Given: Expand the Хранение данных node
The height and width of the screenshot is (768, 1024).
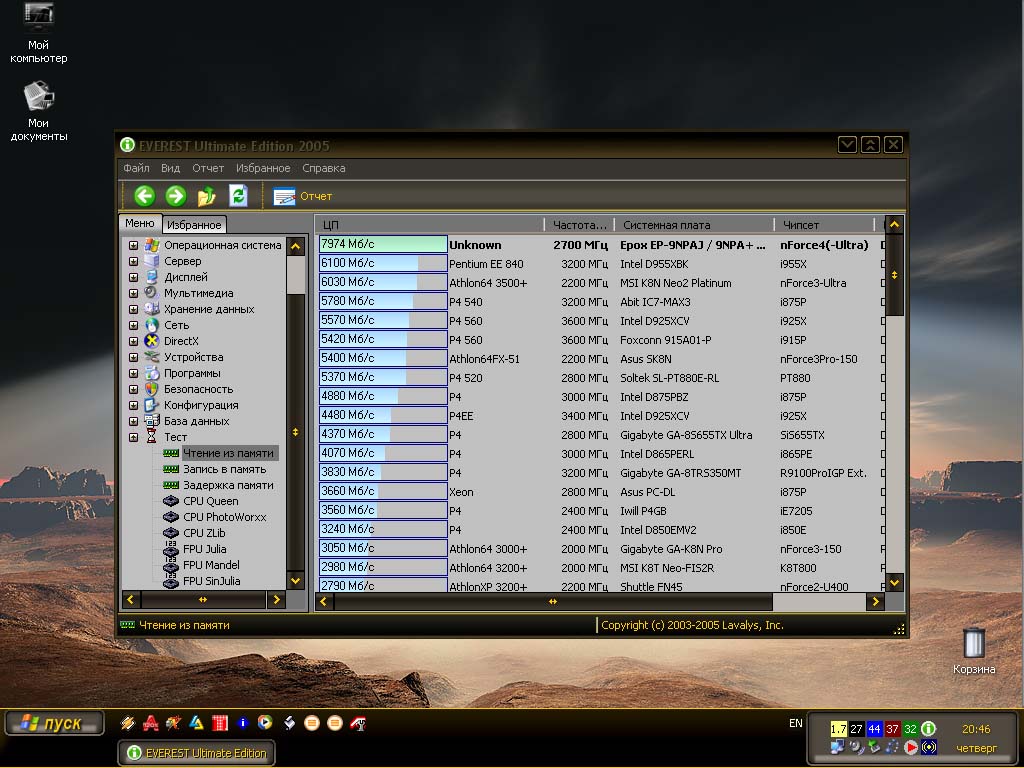Looking at the screenshot, I should click(133, 310).
